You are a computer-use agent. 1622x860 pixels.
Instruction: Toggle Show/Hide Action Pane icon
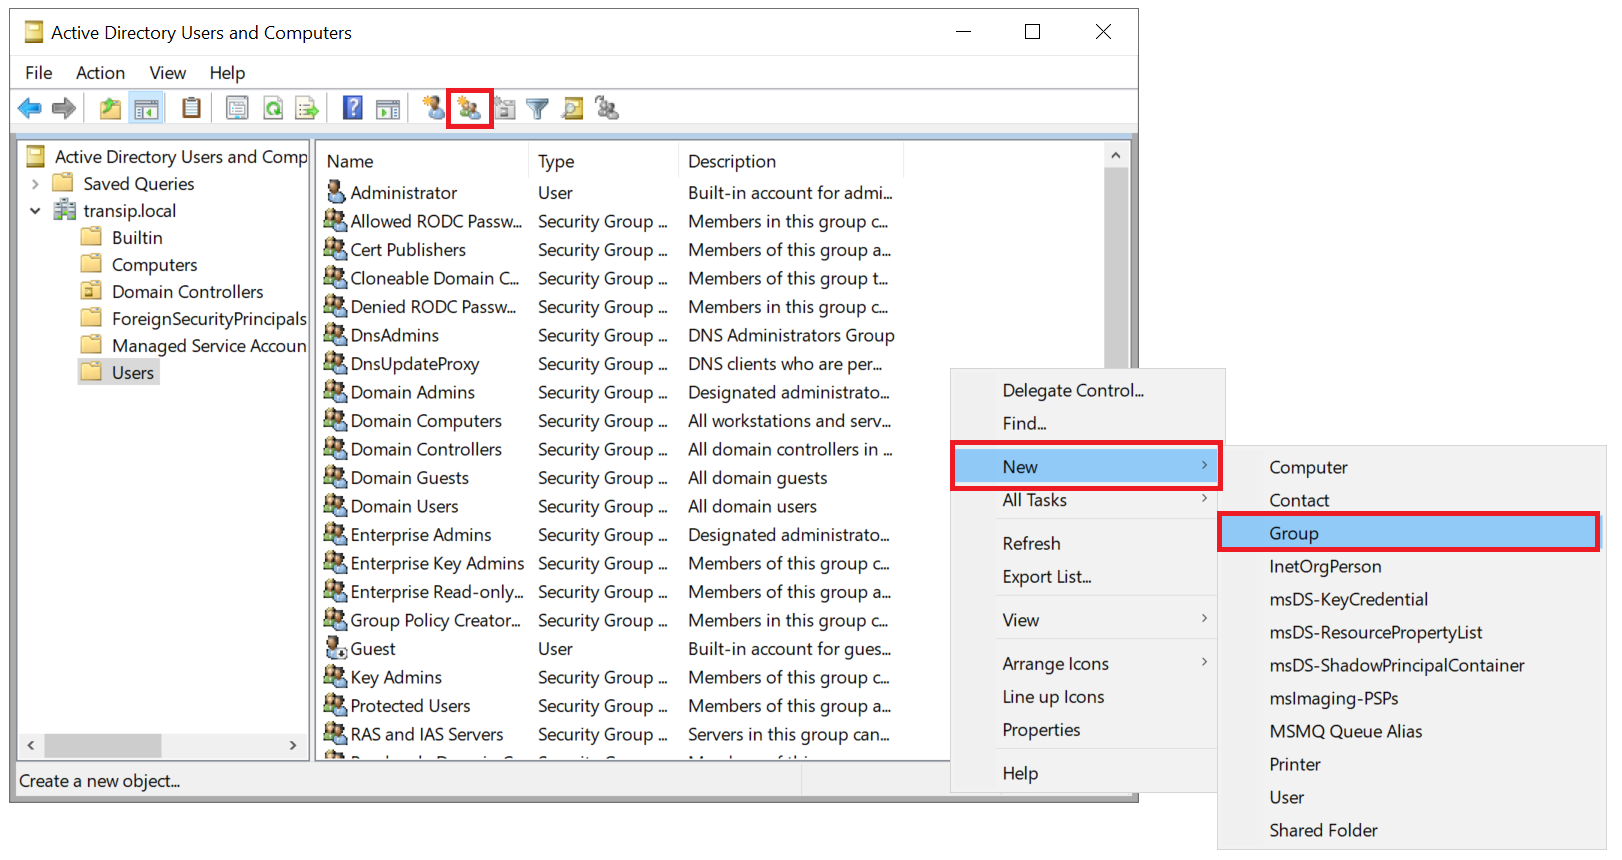tap(388, 108)
